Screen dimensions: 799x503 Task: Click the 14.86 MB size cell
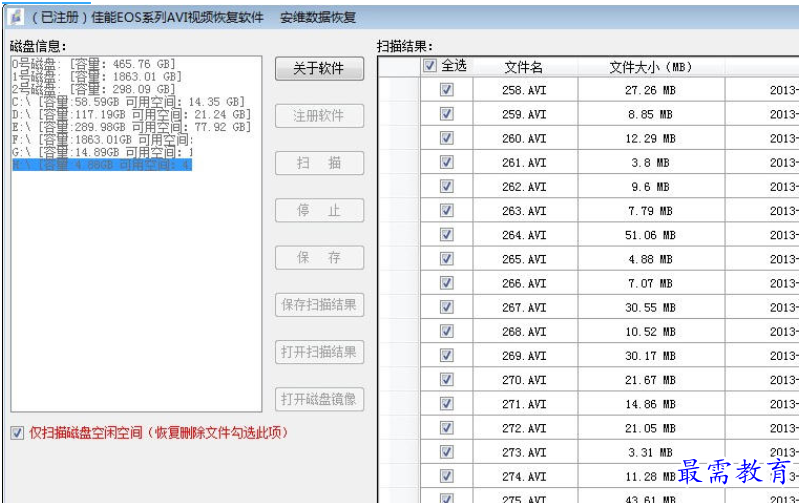(x=650, y=404)
